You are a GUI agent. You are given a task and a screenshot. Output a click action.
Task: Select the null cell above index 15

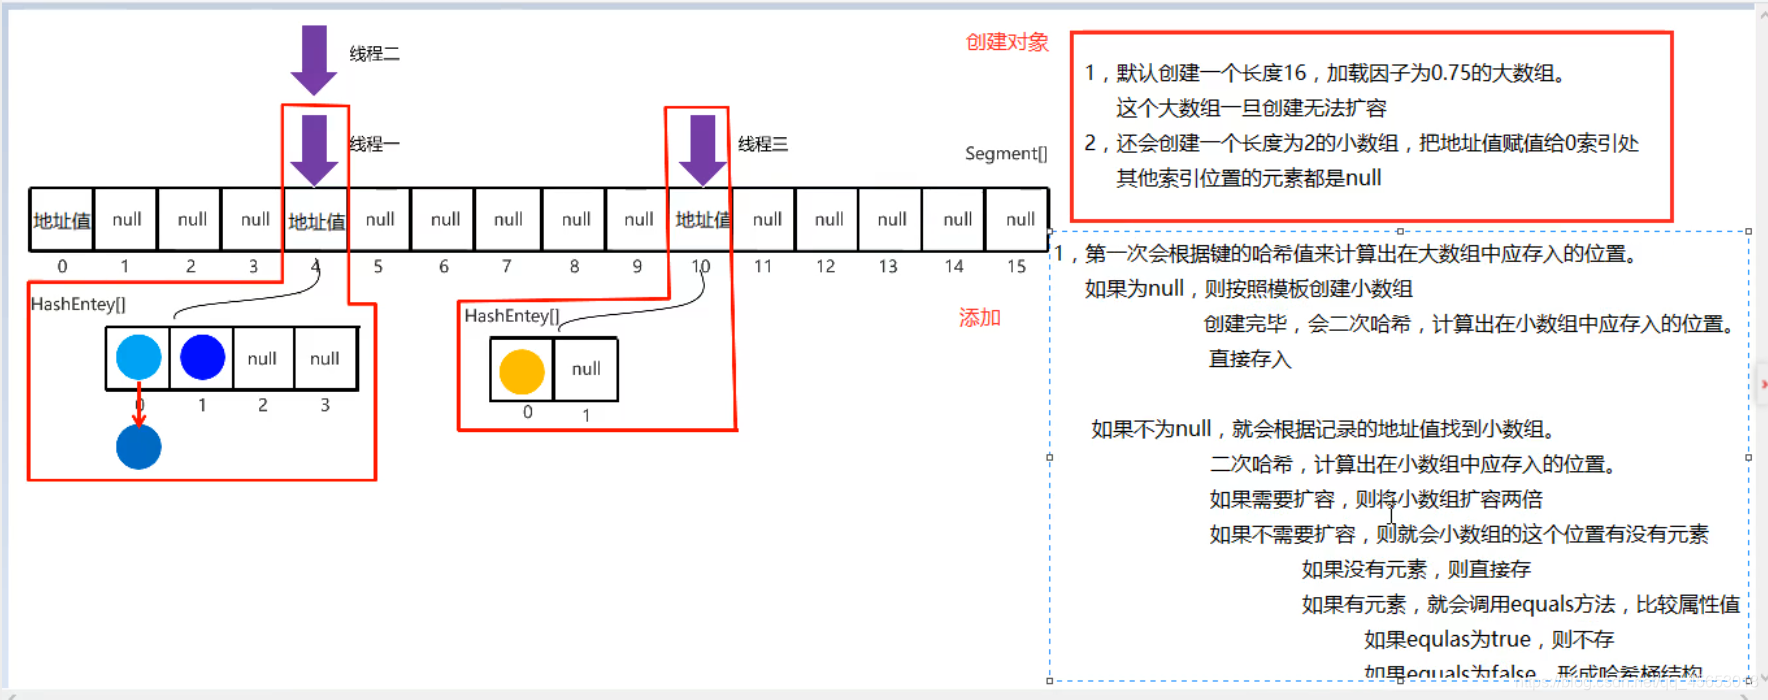(1019, 220)
